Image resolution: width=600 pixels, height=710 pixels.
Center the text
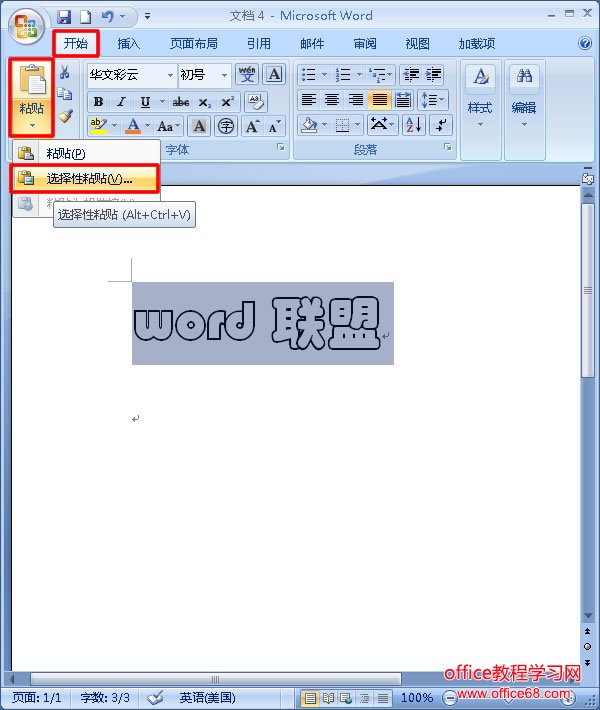tap(332, 100)
